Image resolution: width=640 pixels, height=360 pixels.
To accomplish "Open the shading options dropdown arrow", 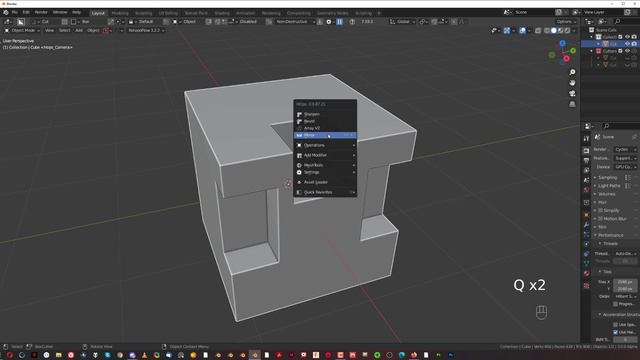I will pos(574,31).
